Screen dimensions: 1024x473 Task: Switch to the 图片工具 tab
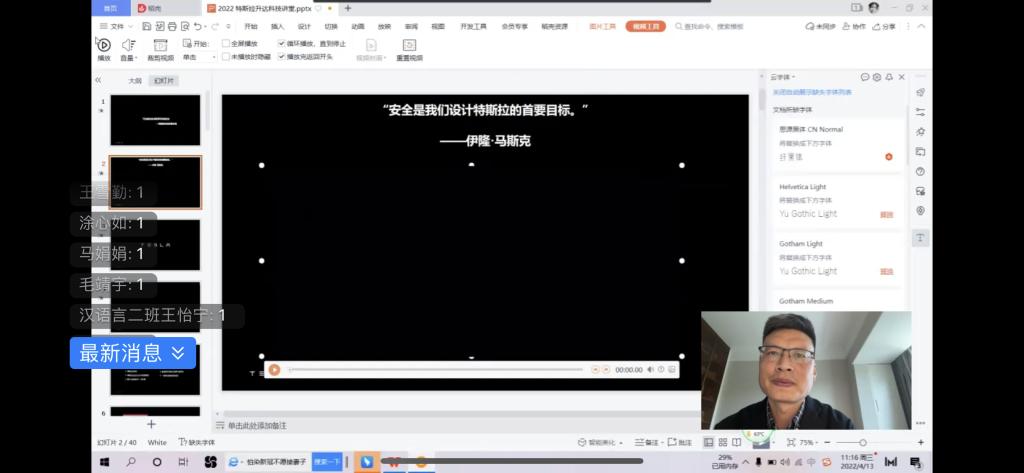[x=603, y=26]
